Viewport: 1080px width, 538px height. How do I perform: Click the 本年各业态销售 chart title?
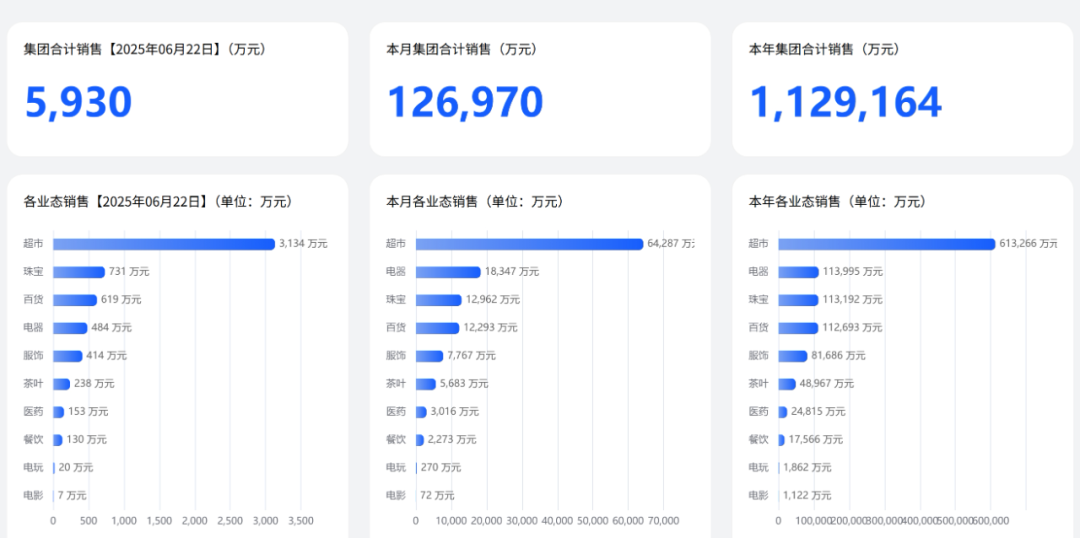coord(837,202)
